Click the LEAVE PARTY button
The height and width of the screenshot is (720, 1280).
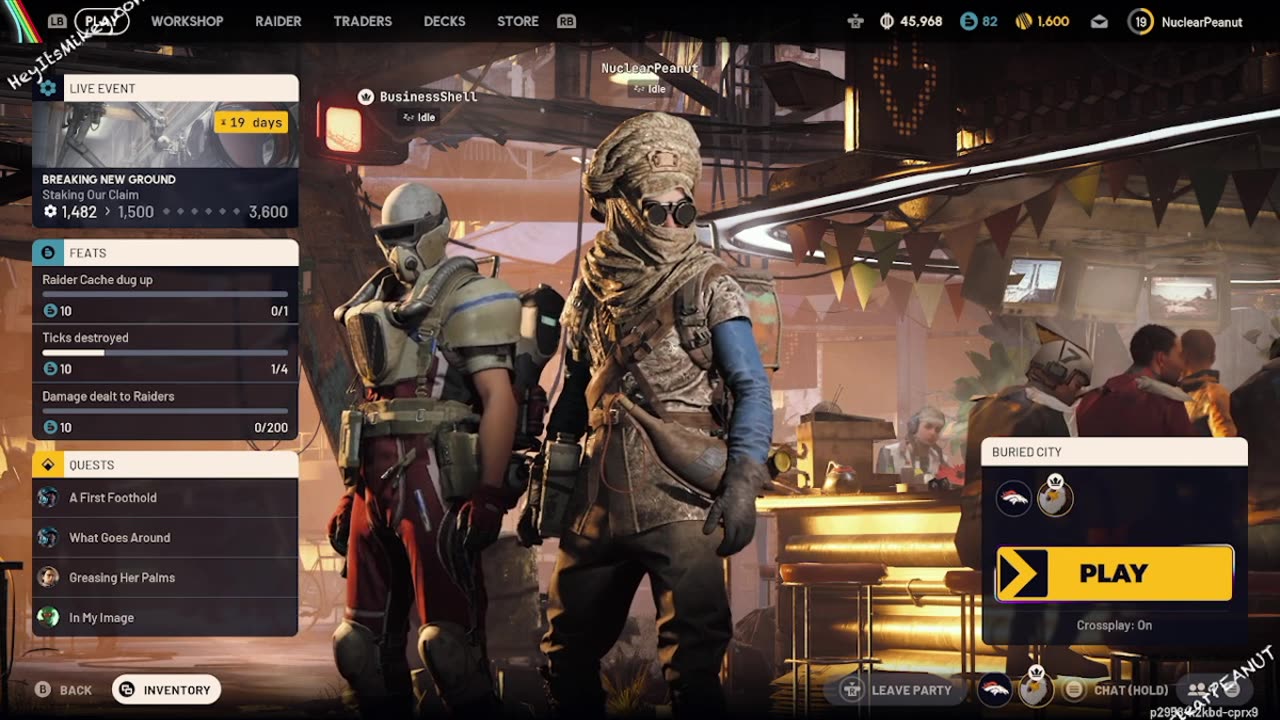(x=896, y=690)
